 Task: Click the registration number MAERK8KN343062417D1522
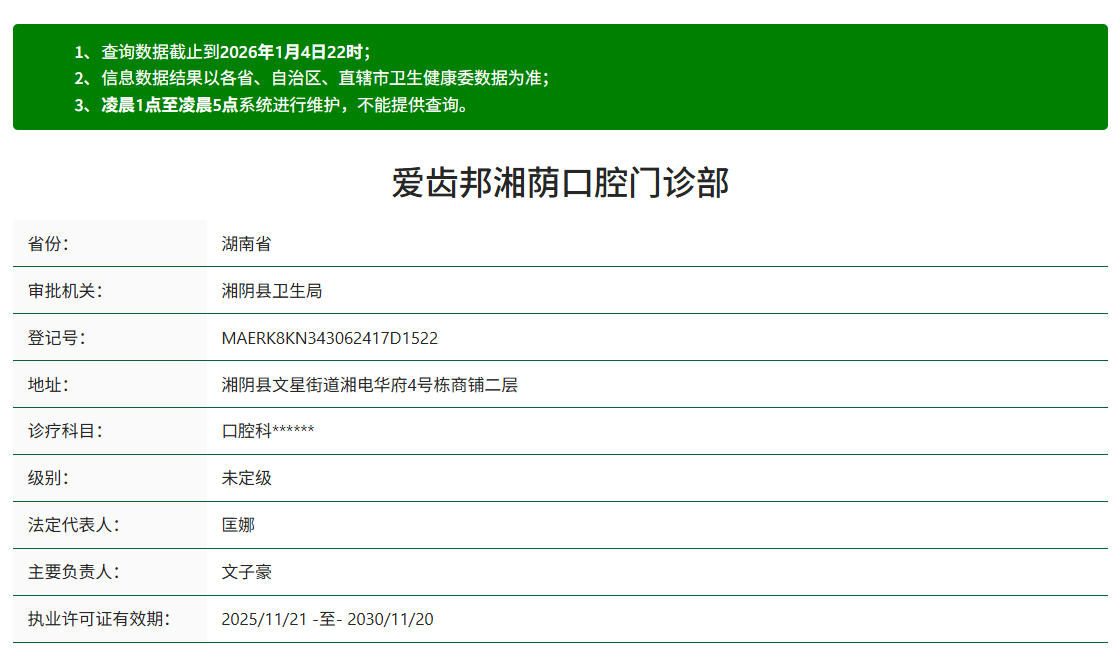329,338
